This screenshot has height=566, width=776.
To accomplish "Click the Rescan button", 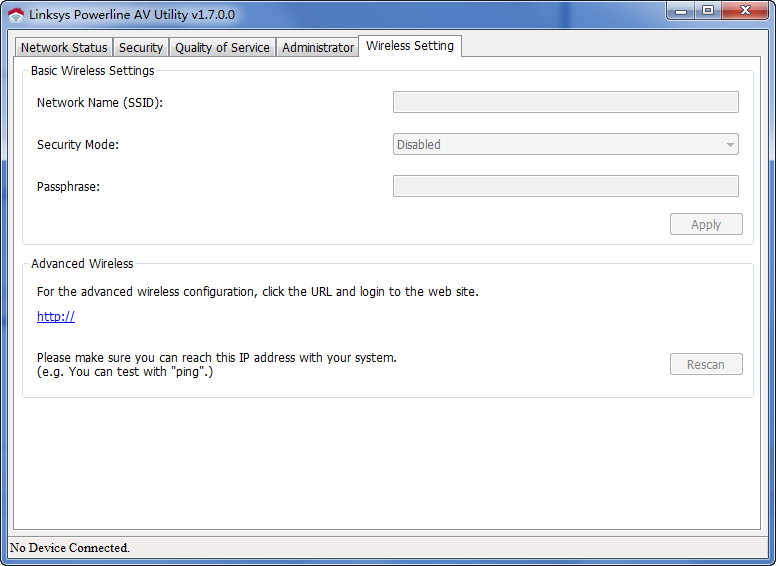I will (706, 364).
